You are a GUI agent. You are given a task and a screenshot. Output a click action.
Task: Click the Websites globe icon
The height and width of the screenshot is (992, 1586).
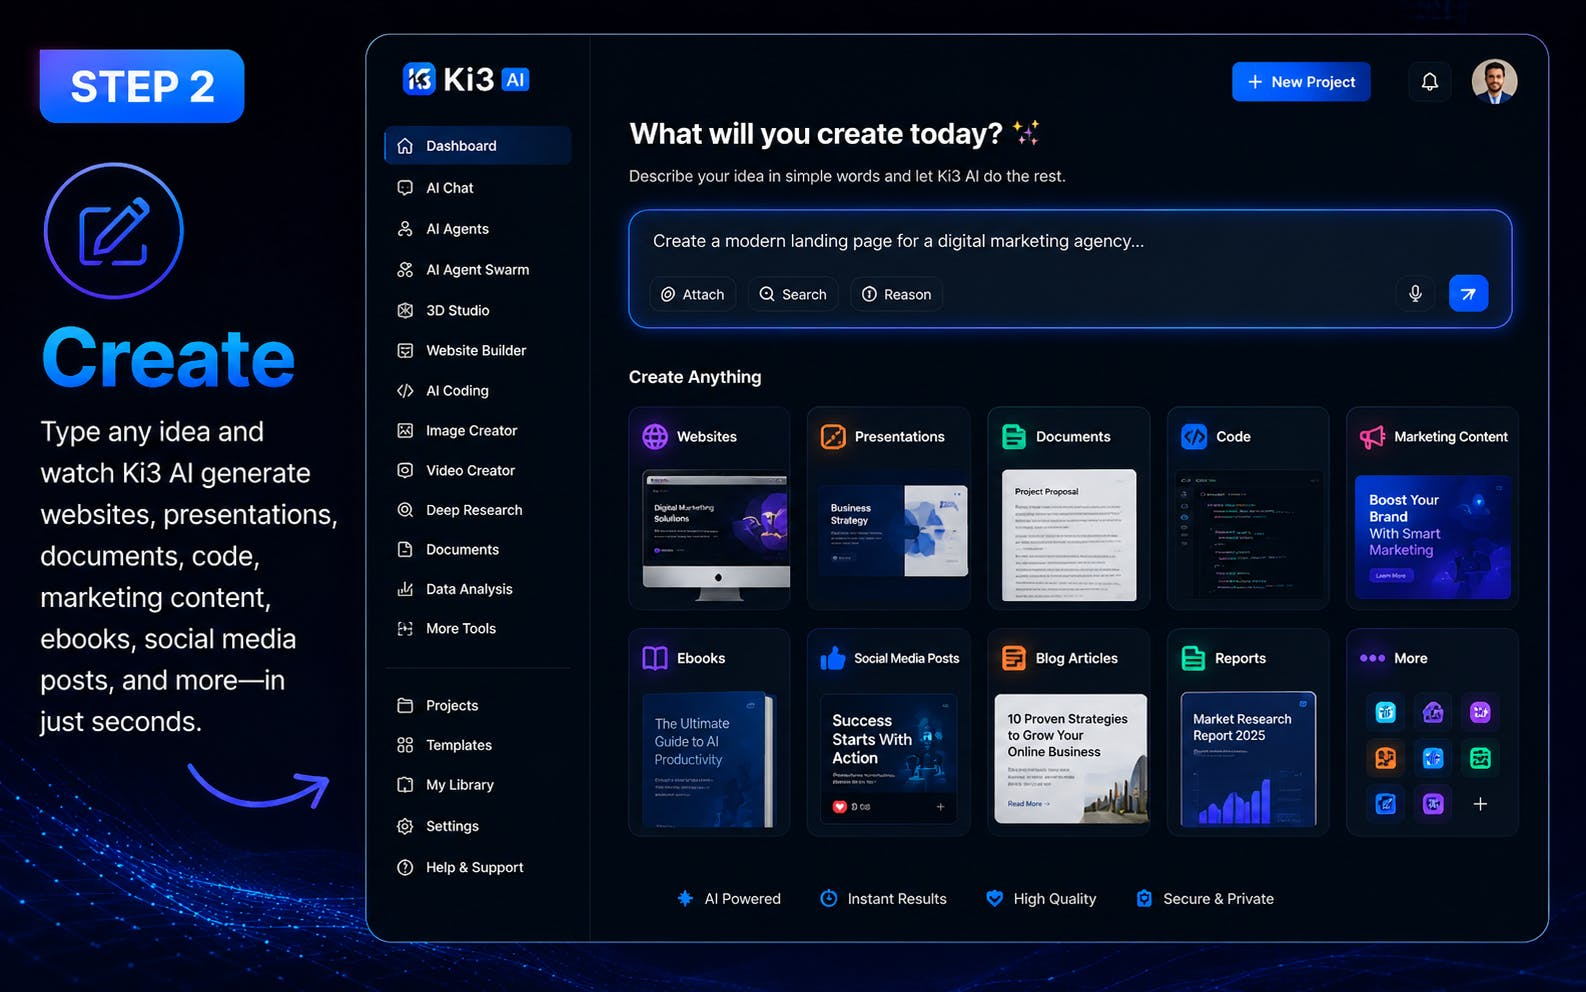655,437
